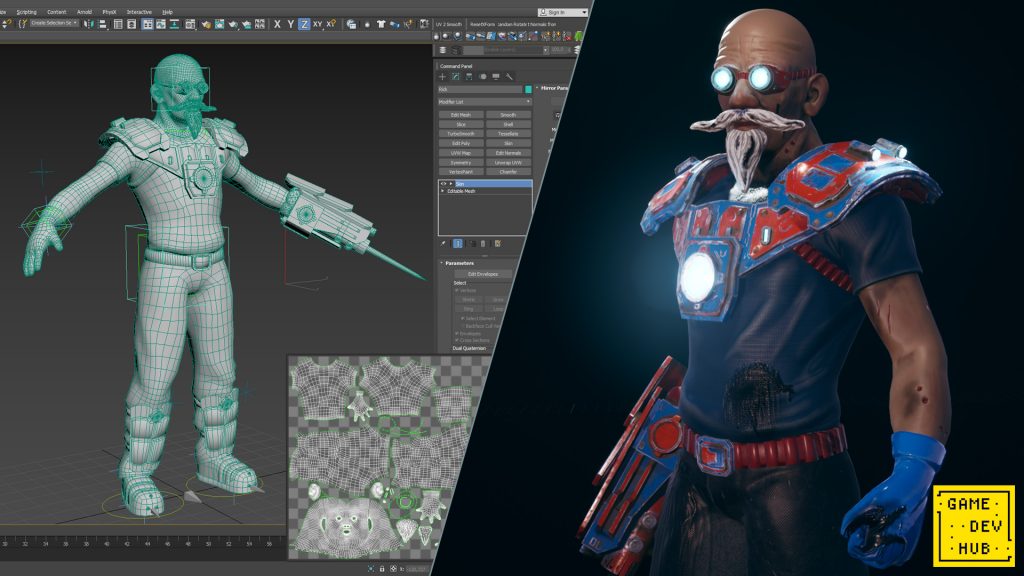The height and width of the screenshot is (576, 1024).
Task: Expand the Editable Mesh entry in the stack
Action: 441,191
